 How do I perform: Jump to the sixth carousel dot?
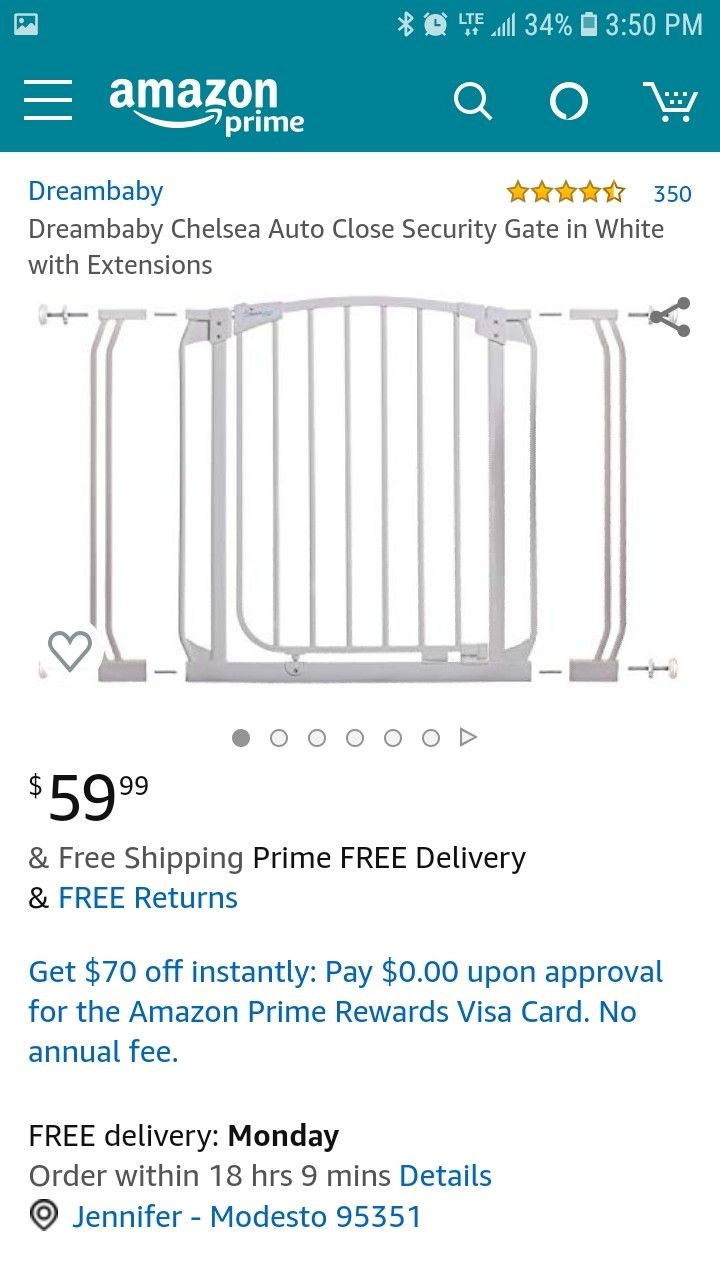(431, 738)
